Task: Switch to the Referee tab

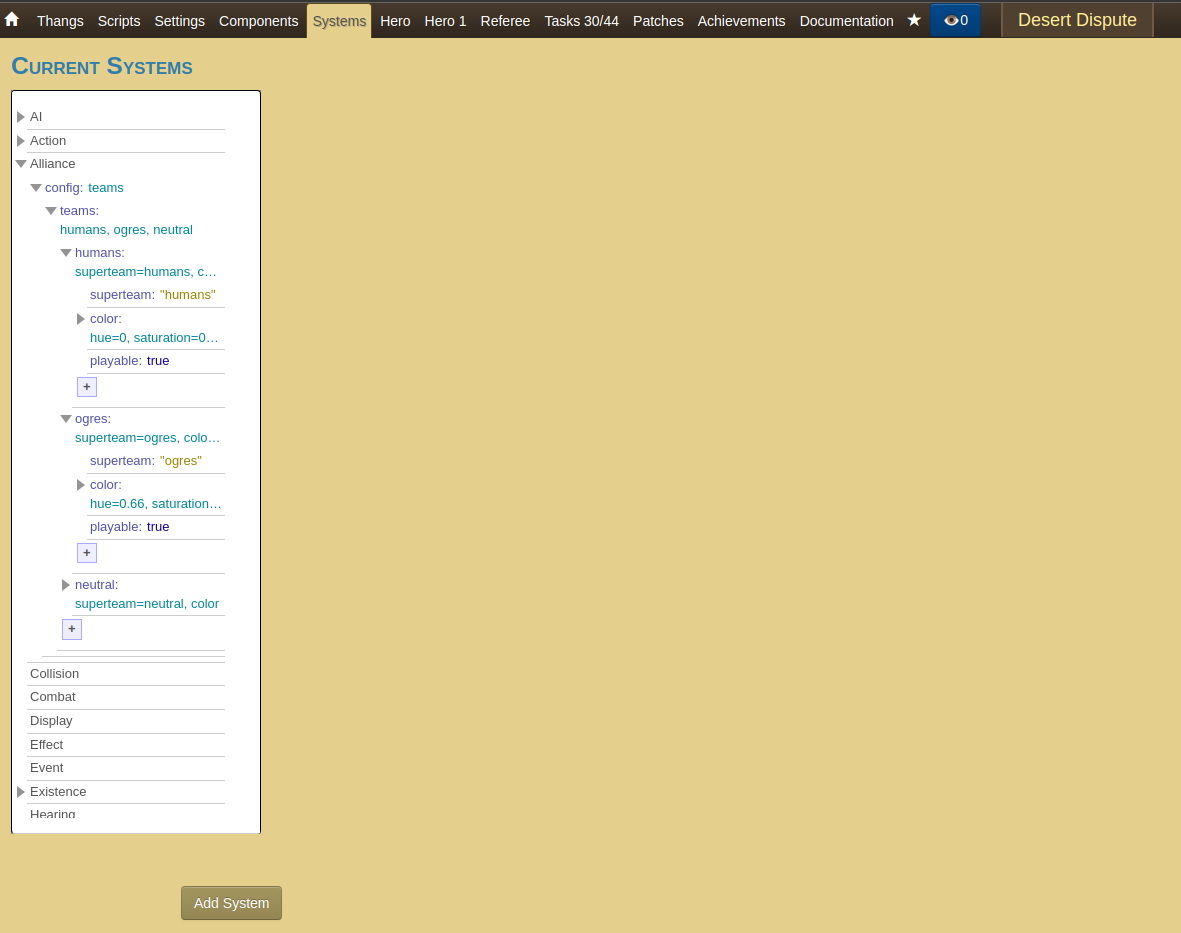Action: [x=505, y=21]
